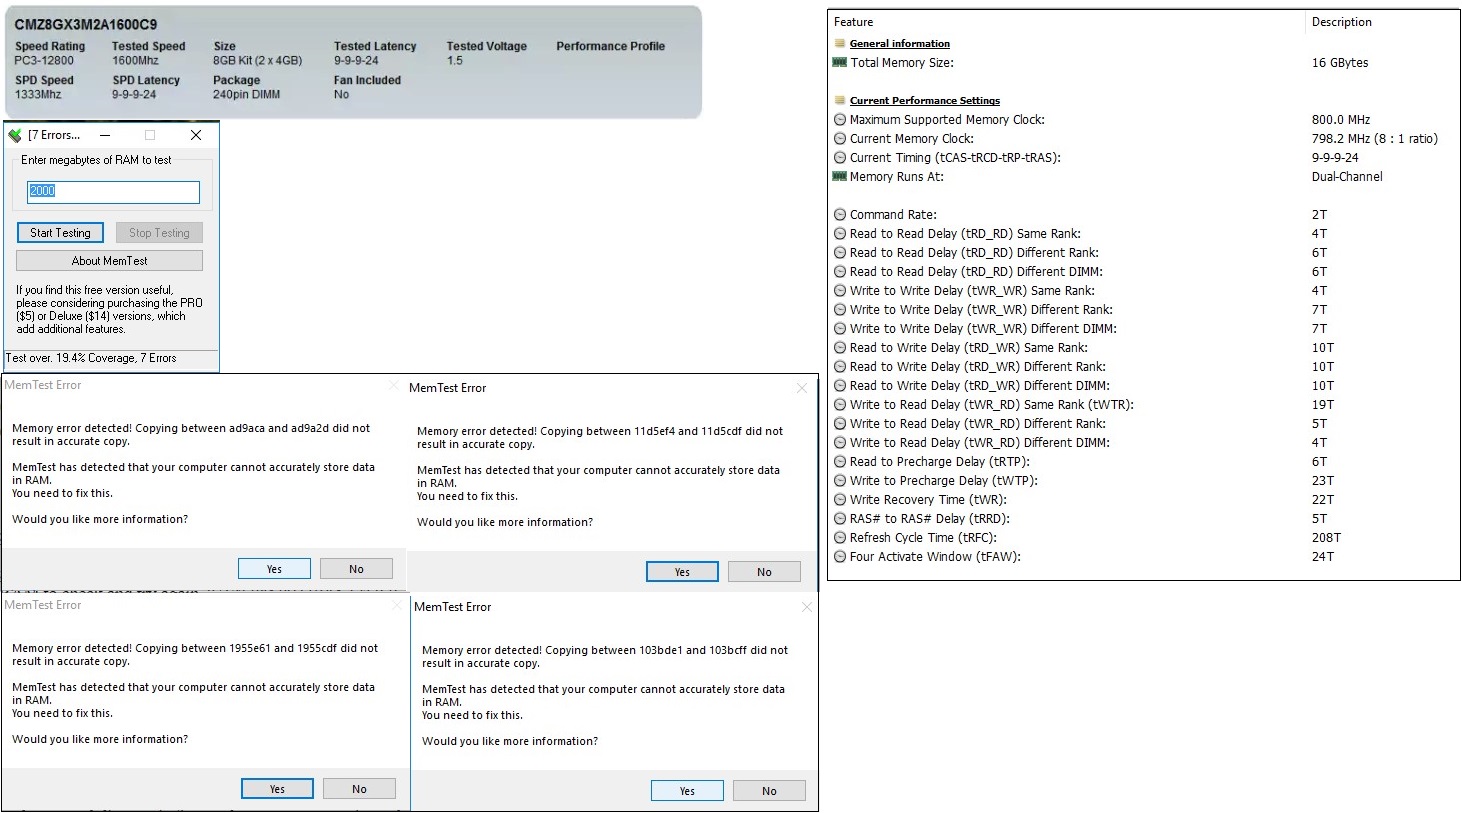Click icon beside Read to Precharge Delay (tRTP)
Image resolution: width=1462 pixels, height=813 pixels.
coord(840,461)
